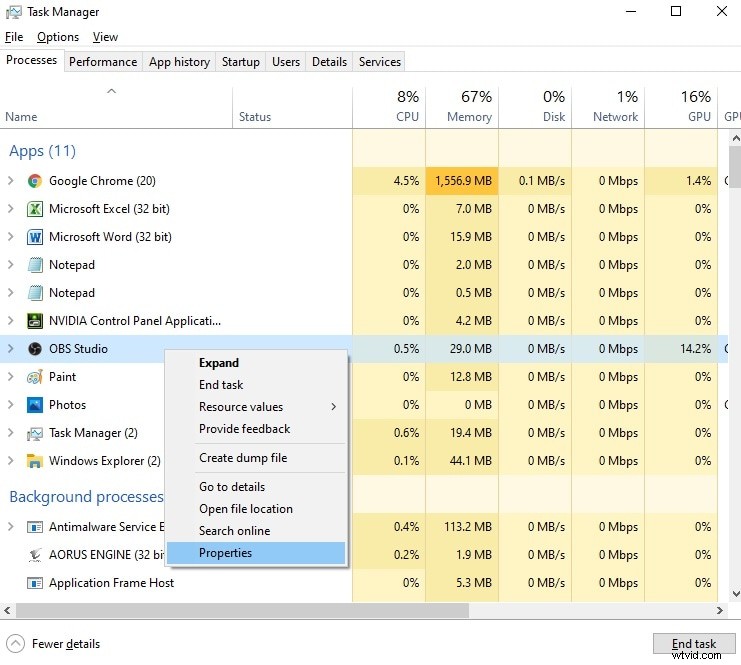Expand the Google Chrome (20) group
Image resolution: width=741 pixels, height=665 pixels.
tap(11, 181)
